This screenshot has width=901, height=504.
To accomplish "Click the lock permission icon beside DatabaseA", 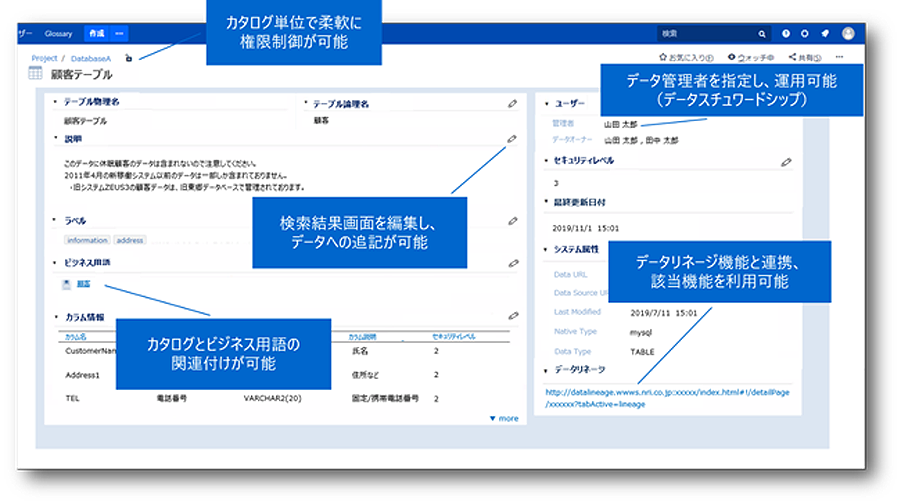I will pyautogui.click(x=128, y=59).
